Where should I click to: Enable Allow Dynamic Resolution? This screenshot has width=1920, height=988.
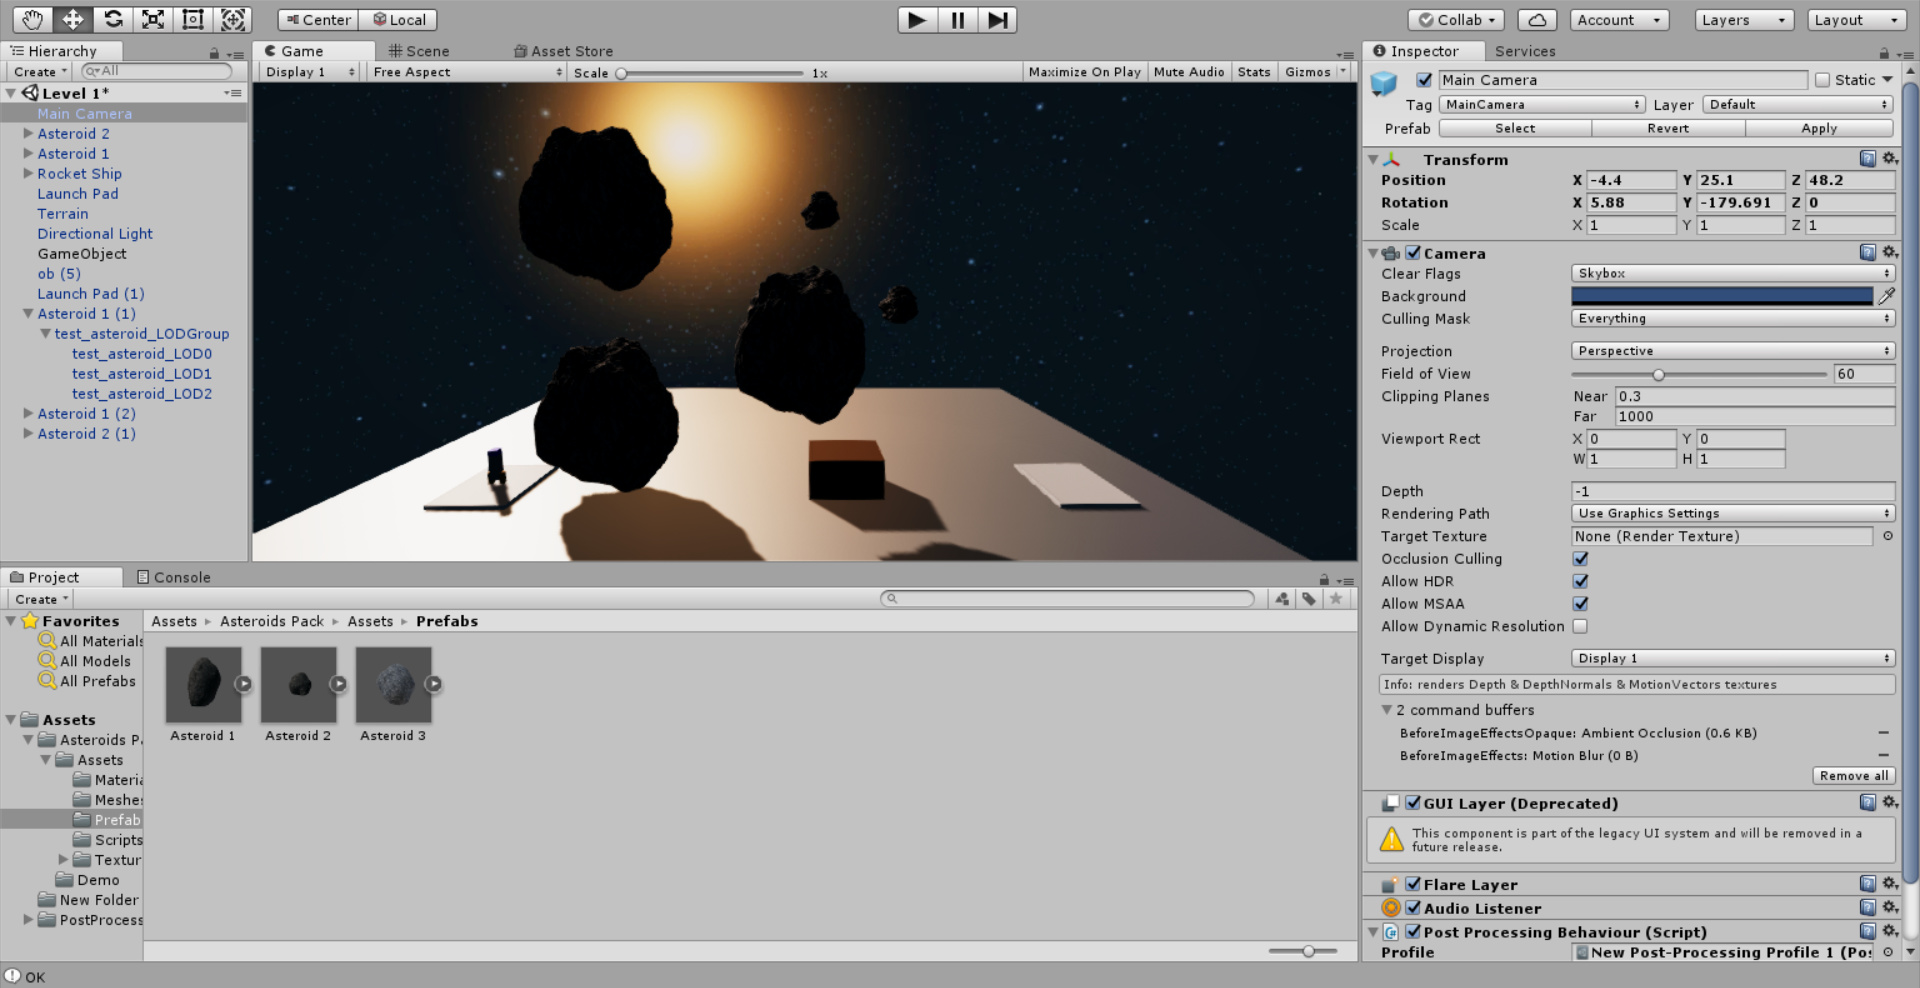[1580, 626]
